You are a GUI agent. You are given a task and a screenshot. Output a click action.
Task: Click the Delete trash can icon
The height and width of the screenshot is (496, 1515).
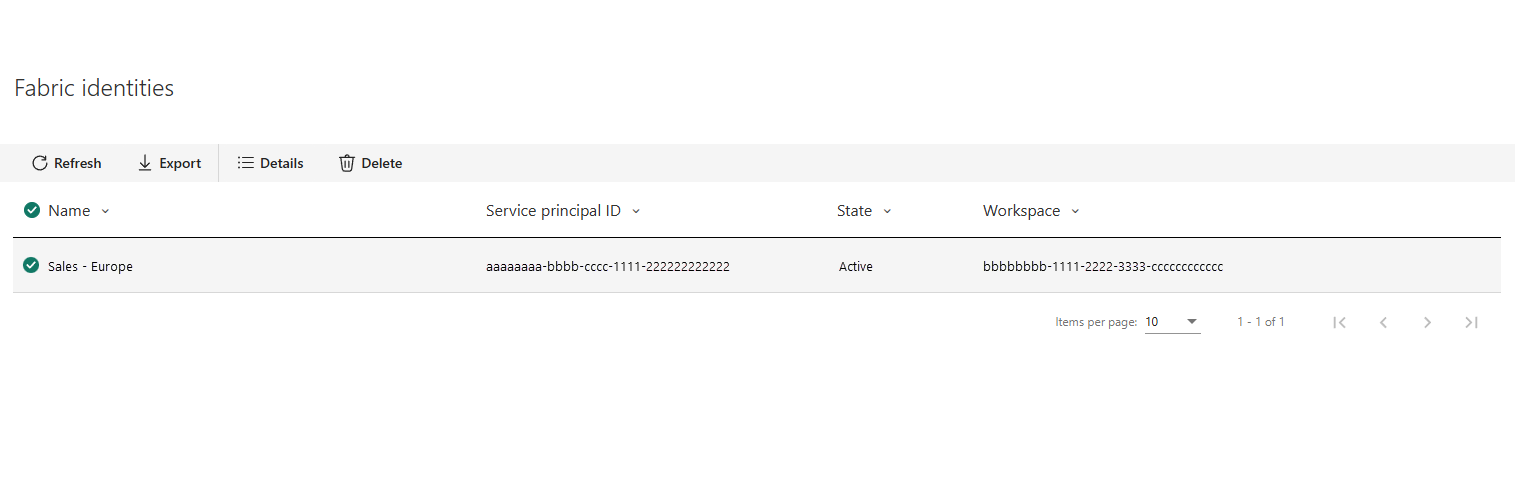pos(347,163)
